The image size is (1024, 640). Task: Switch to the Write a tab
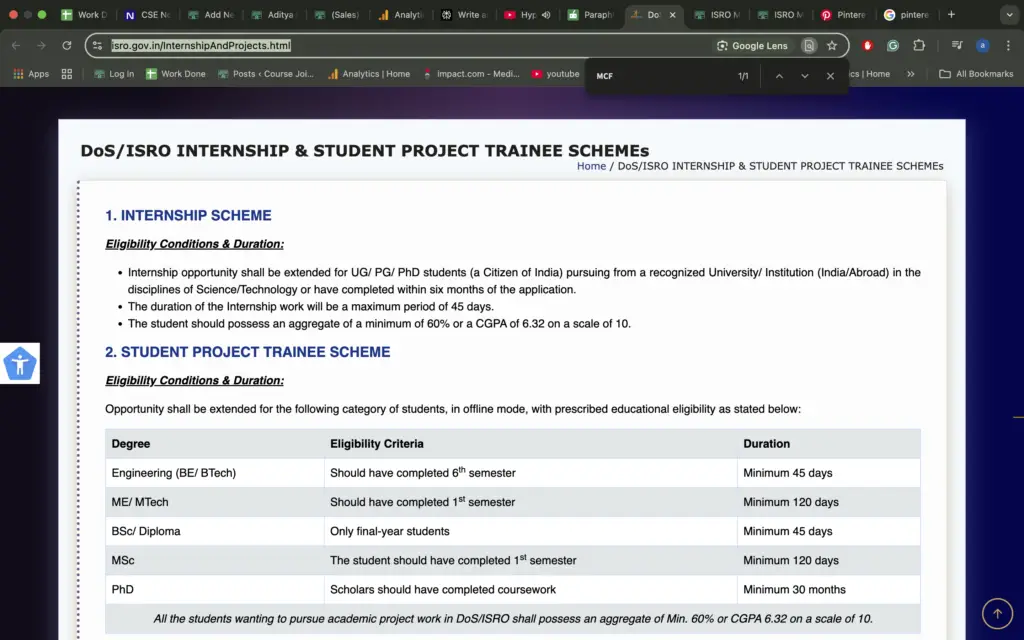point(464,14)
